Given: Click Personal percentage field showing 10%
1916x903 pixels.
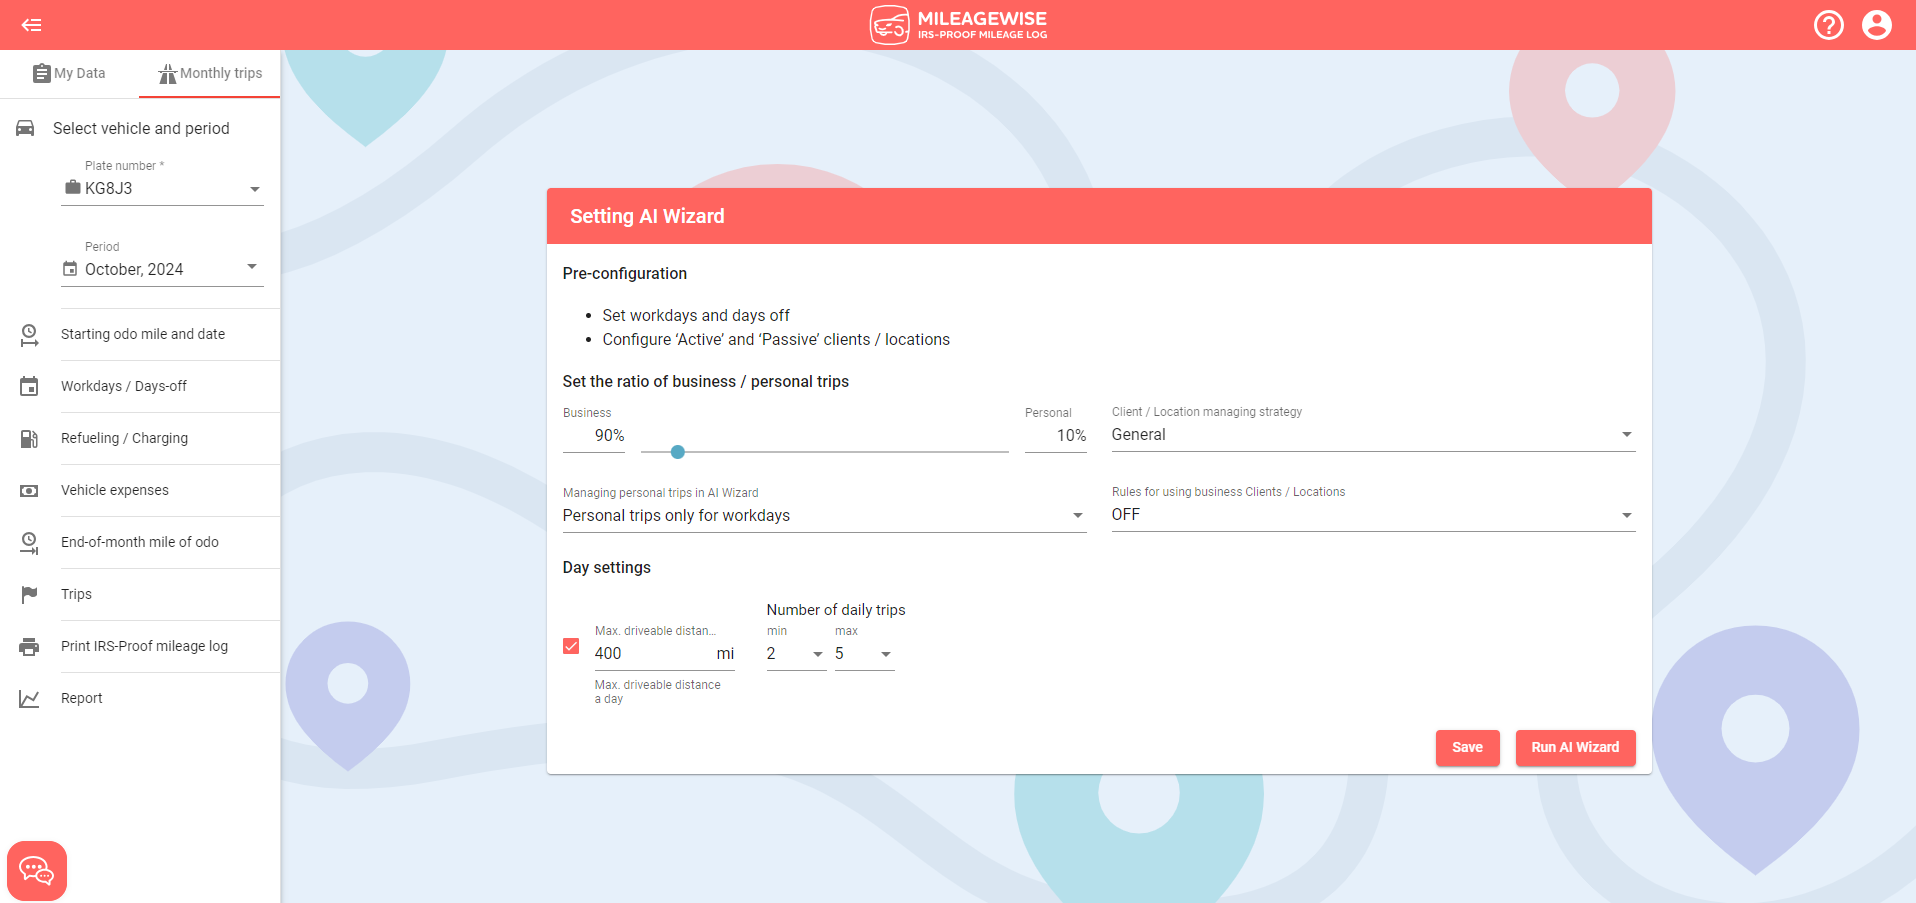Looking at the screenshot, I should (x=1056, y=436).
